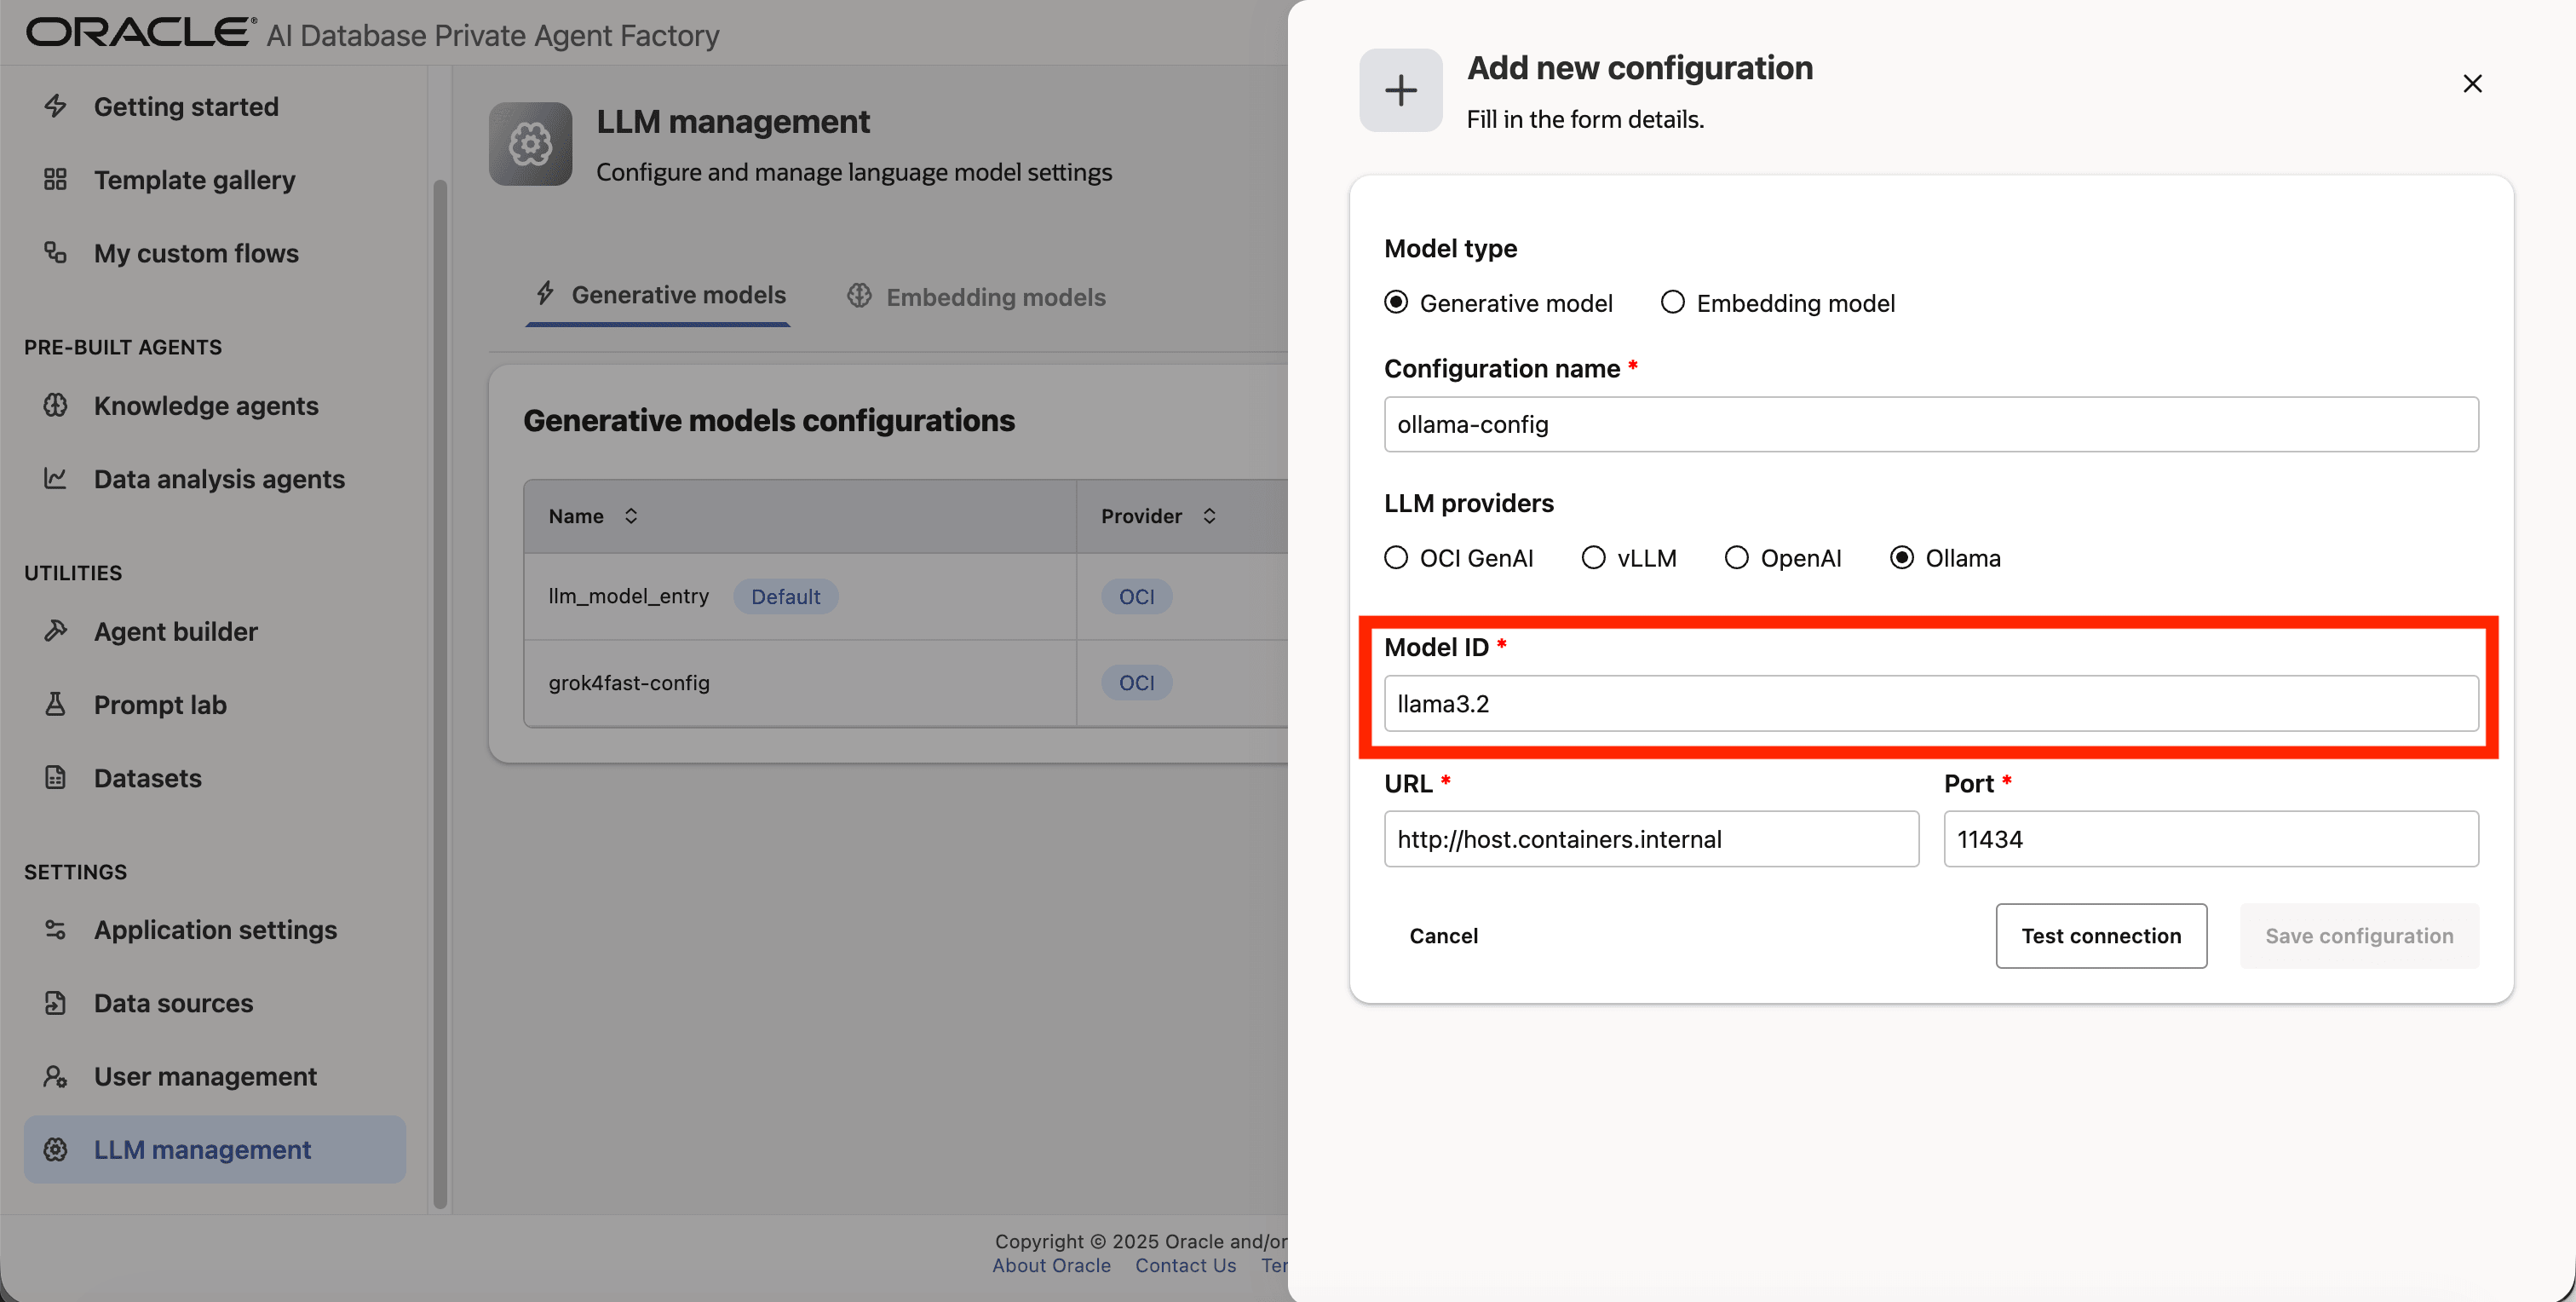This screenshot has width=2576, height=1302.
Task: Choose the OCI GenAI provider option
Action: (1396, 557)
